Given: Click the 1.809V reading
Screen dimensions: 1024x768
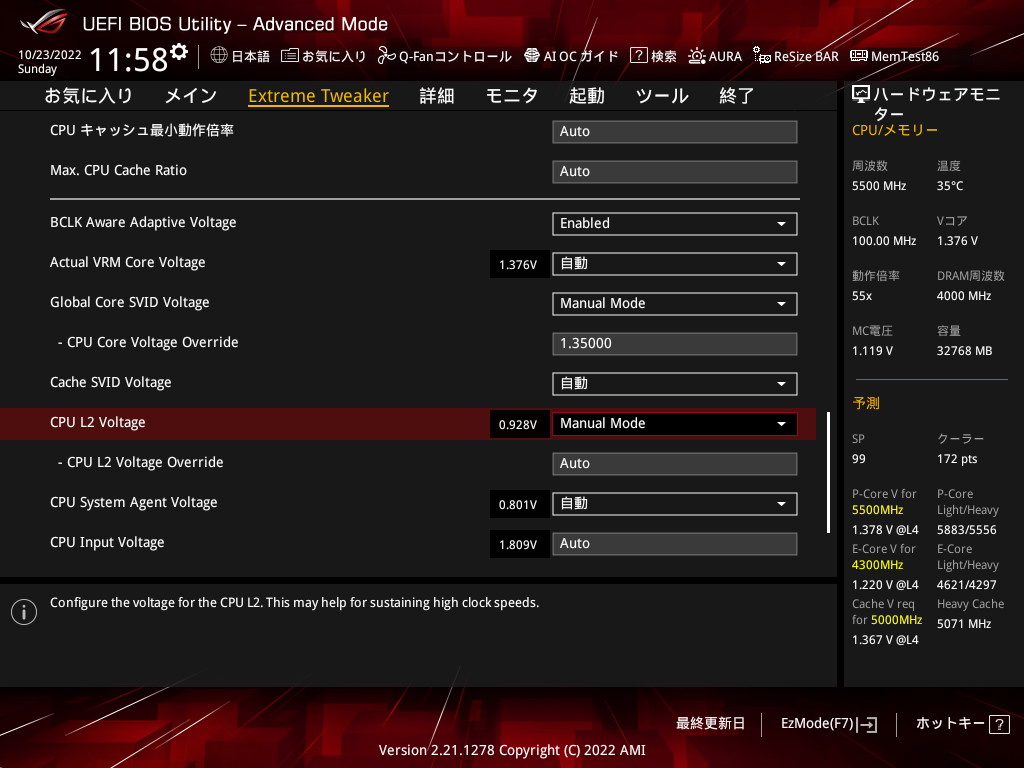Looking at the screenshot, I should [518, 545].
